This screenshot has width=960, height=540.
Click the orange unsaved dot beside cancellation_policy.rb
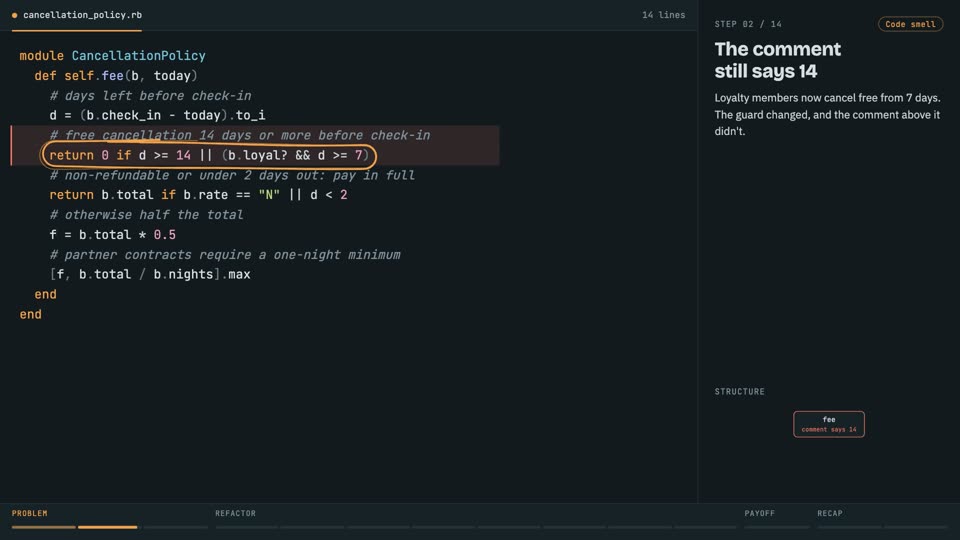click(x=15, y=15)
